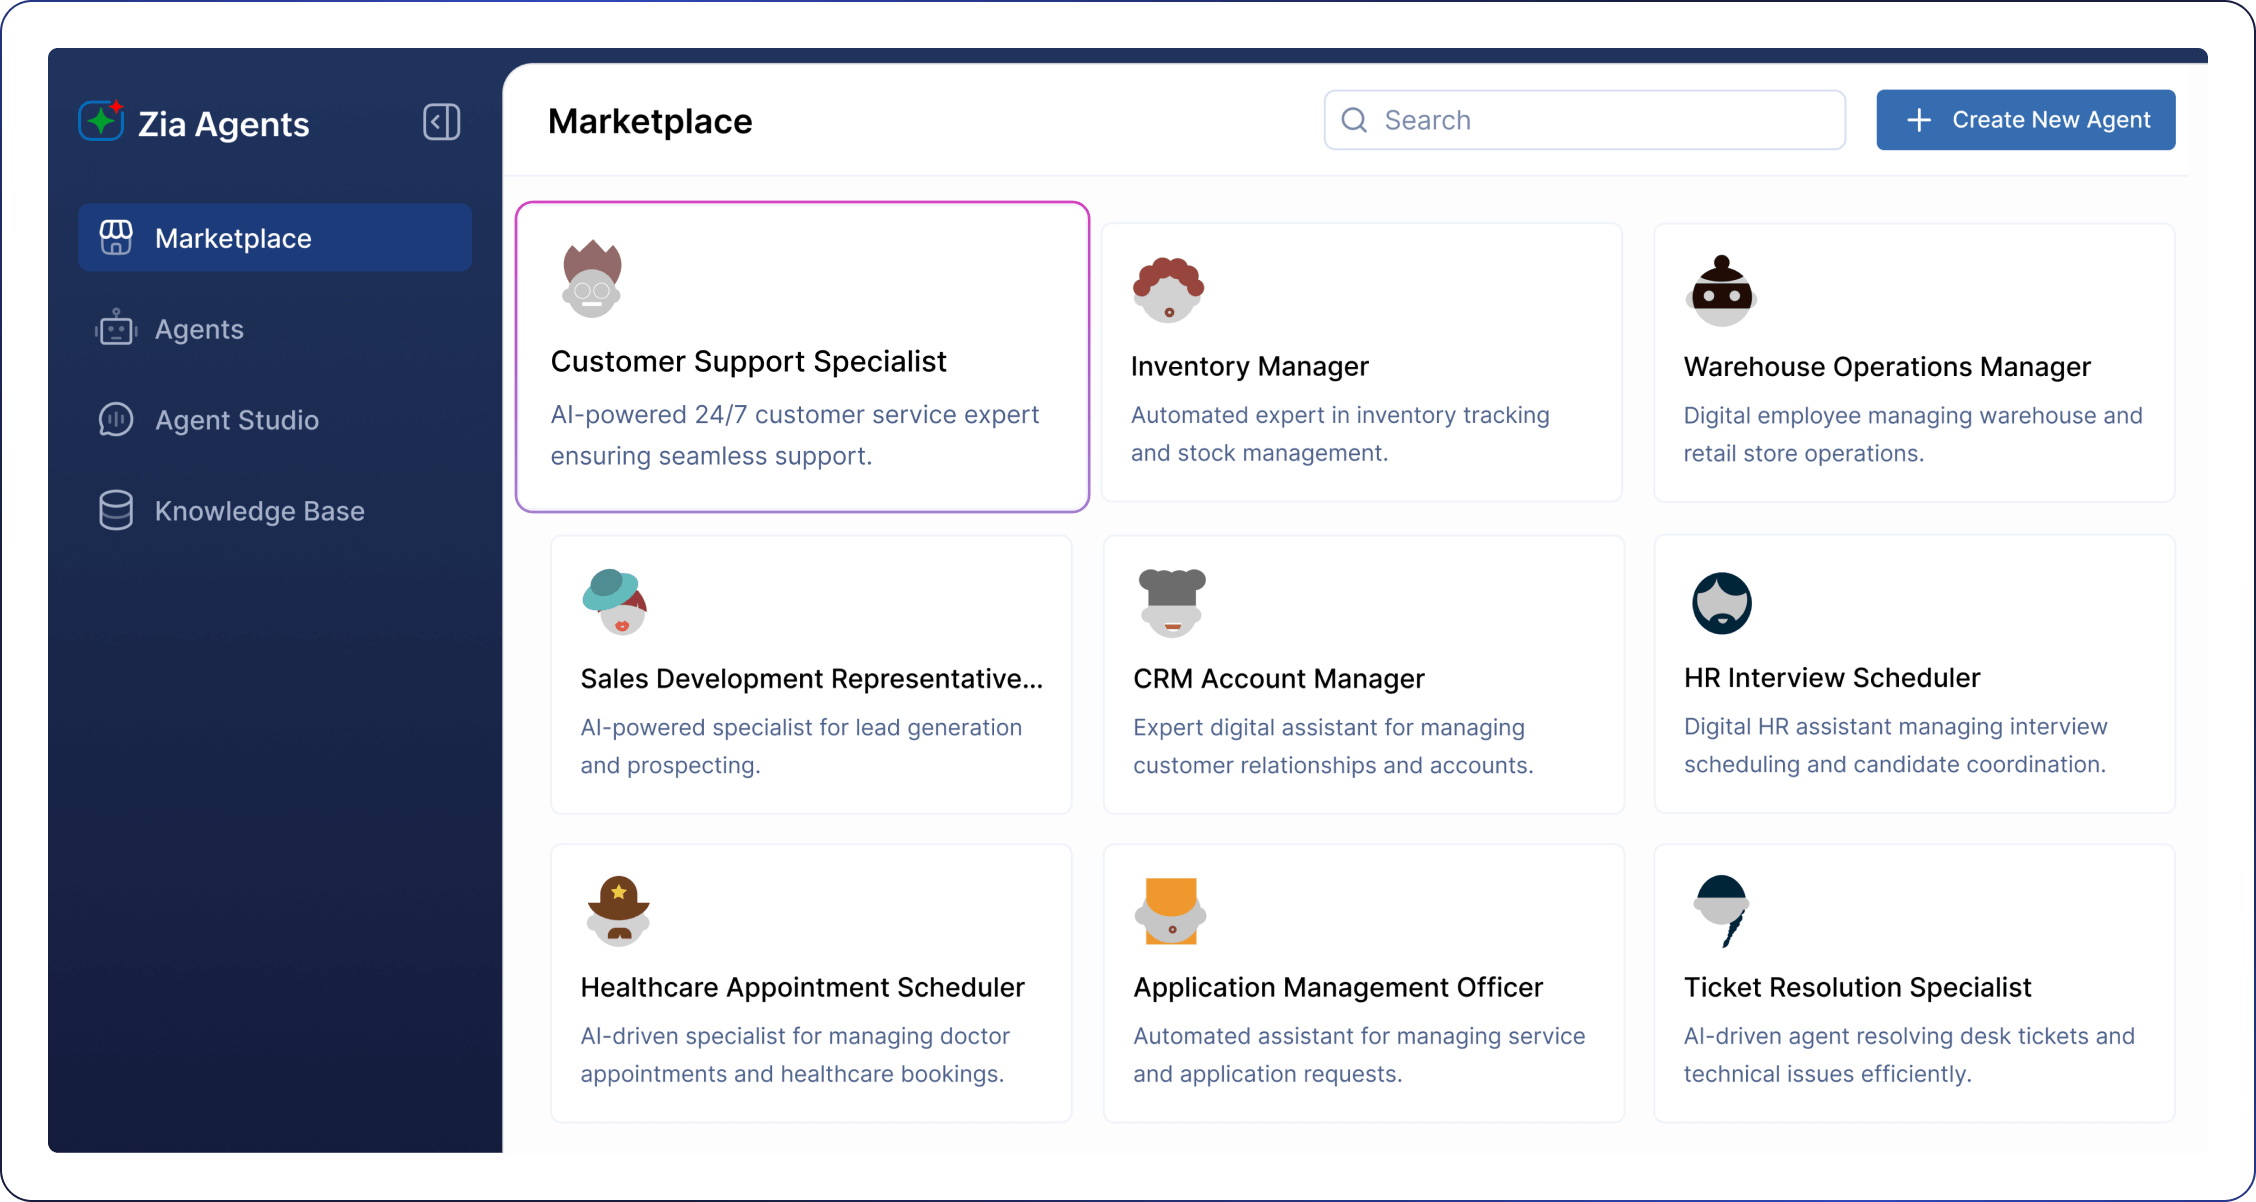Collapse the sidebar with the panel toggle icon
2256x1202 pixels.
[x=441, y=122]
